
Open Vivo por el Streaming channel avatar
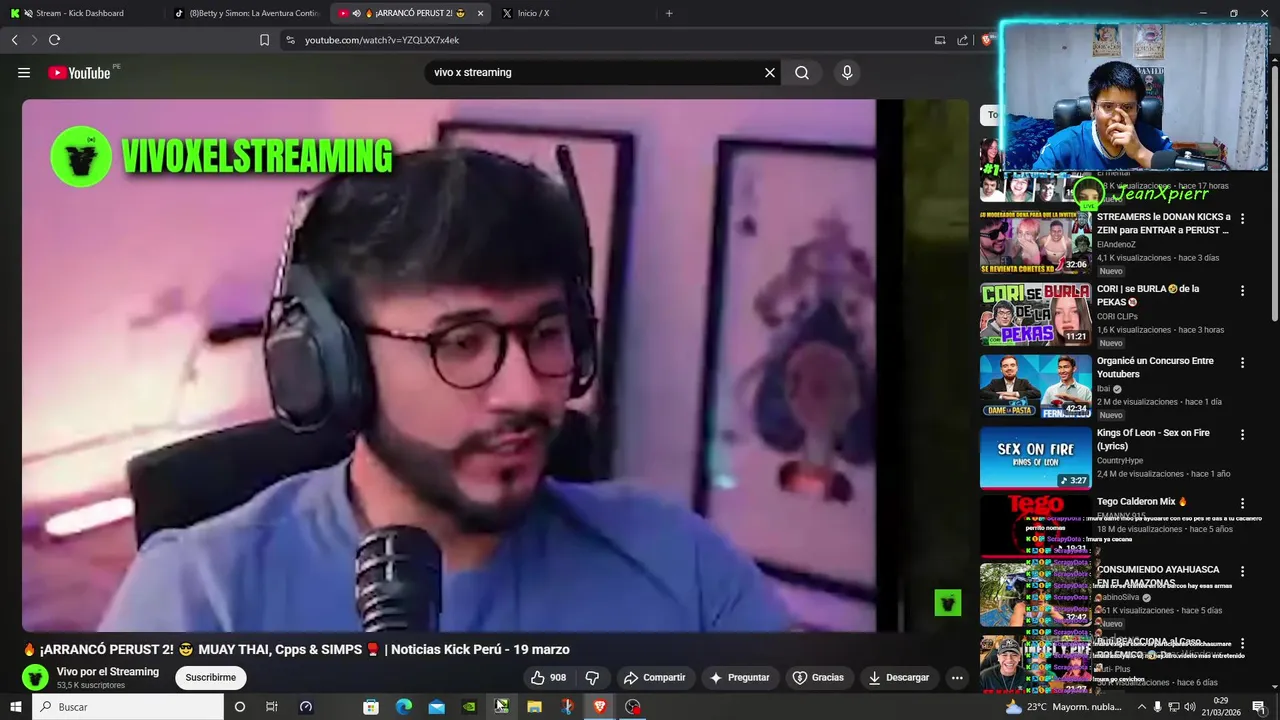click(x=35, y=677)
